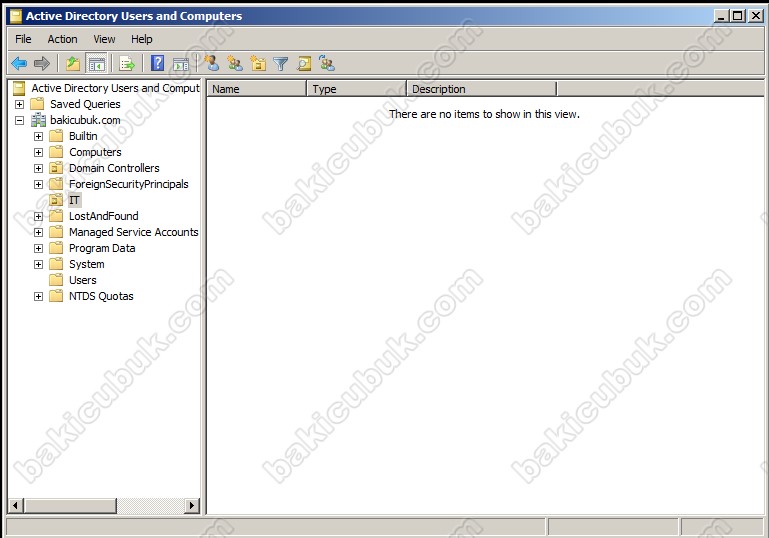The image size is (769, 538).
Task: Select the LostAndFound tree item
Action: click(103, 216)
